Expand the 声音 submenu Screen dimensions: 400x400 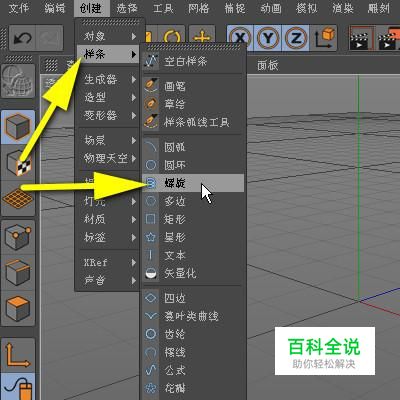coord(108,280)
